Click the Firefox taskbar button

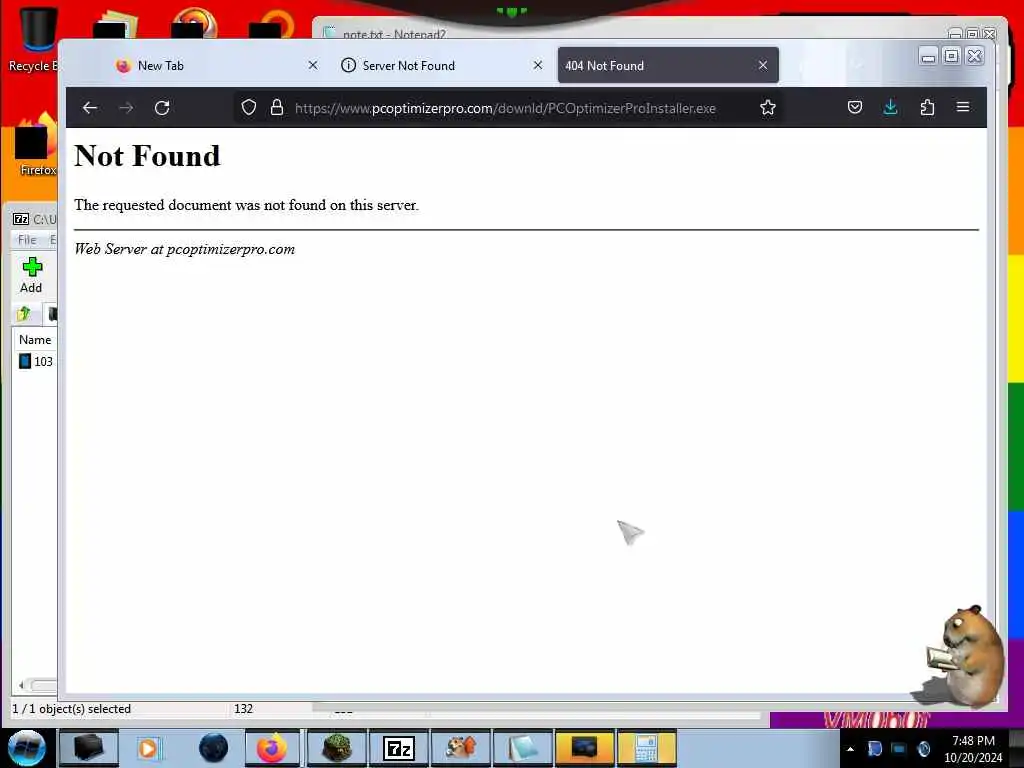click(x=272, y=748)
